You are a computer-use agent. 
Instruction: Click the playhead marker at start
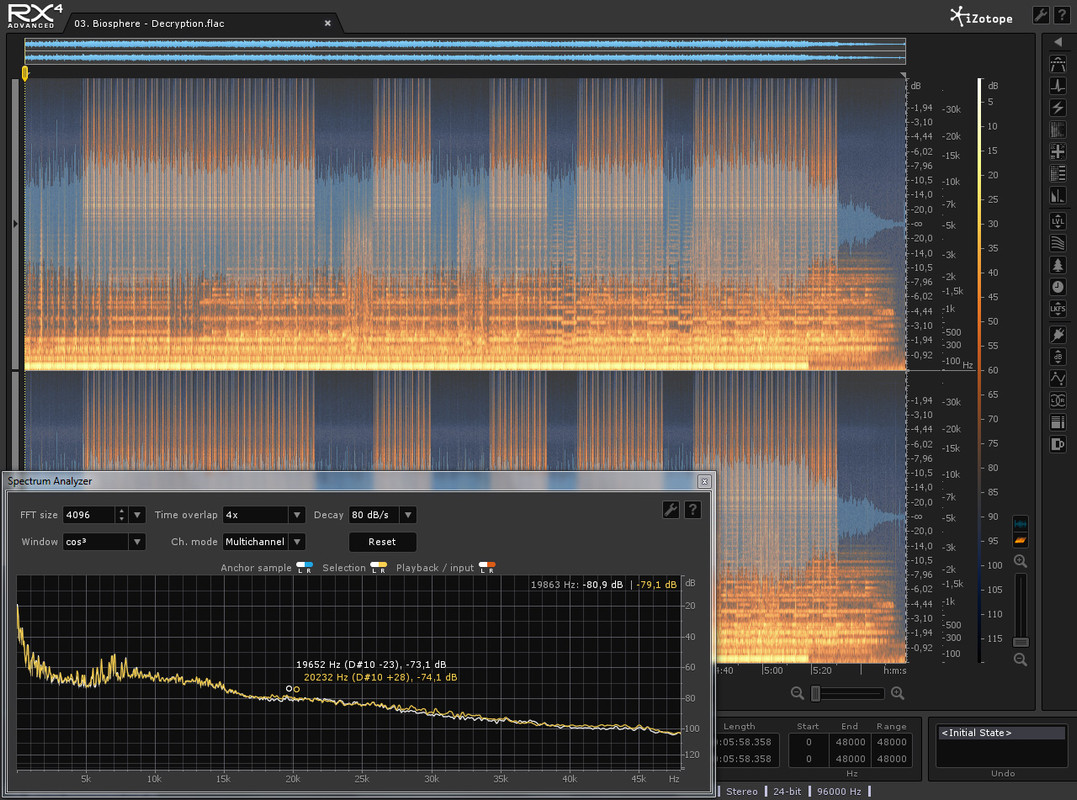tap(25, 72)
